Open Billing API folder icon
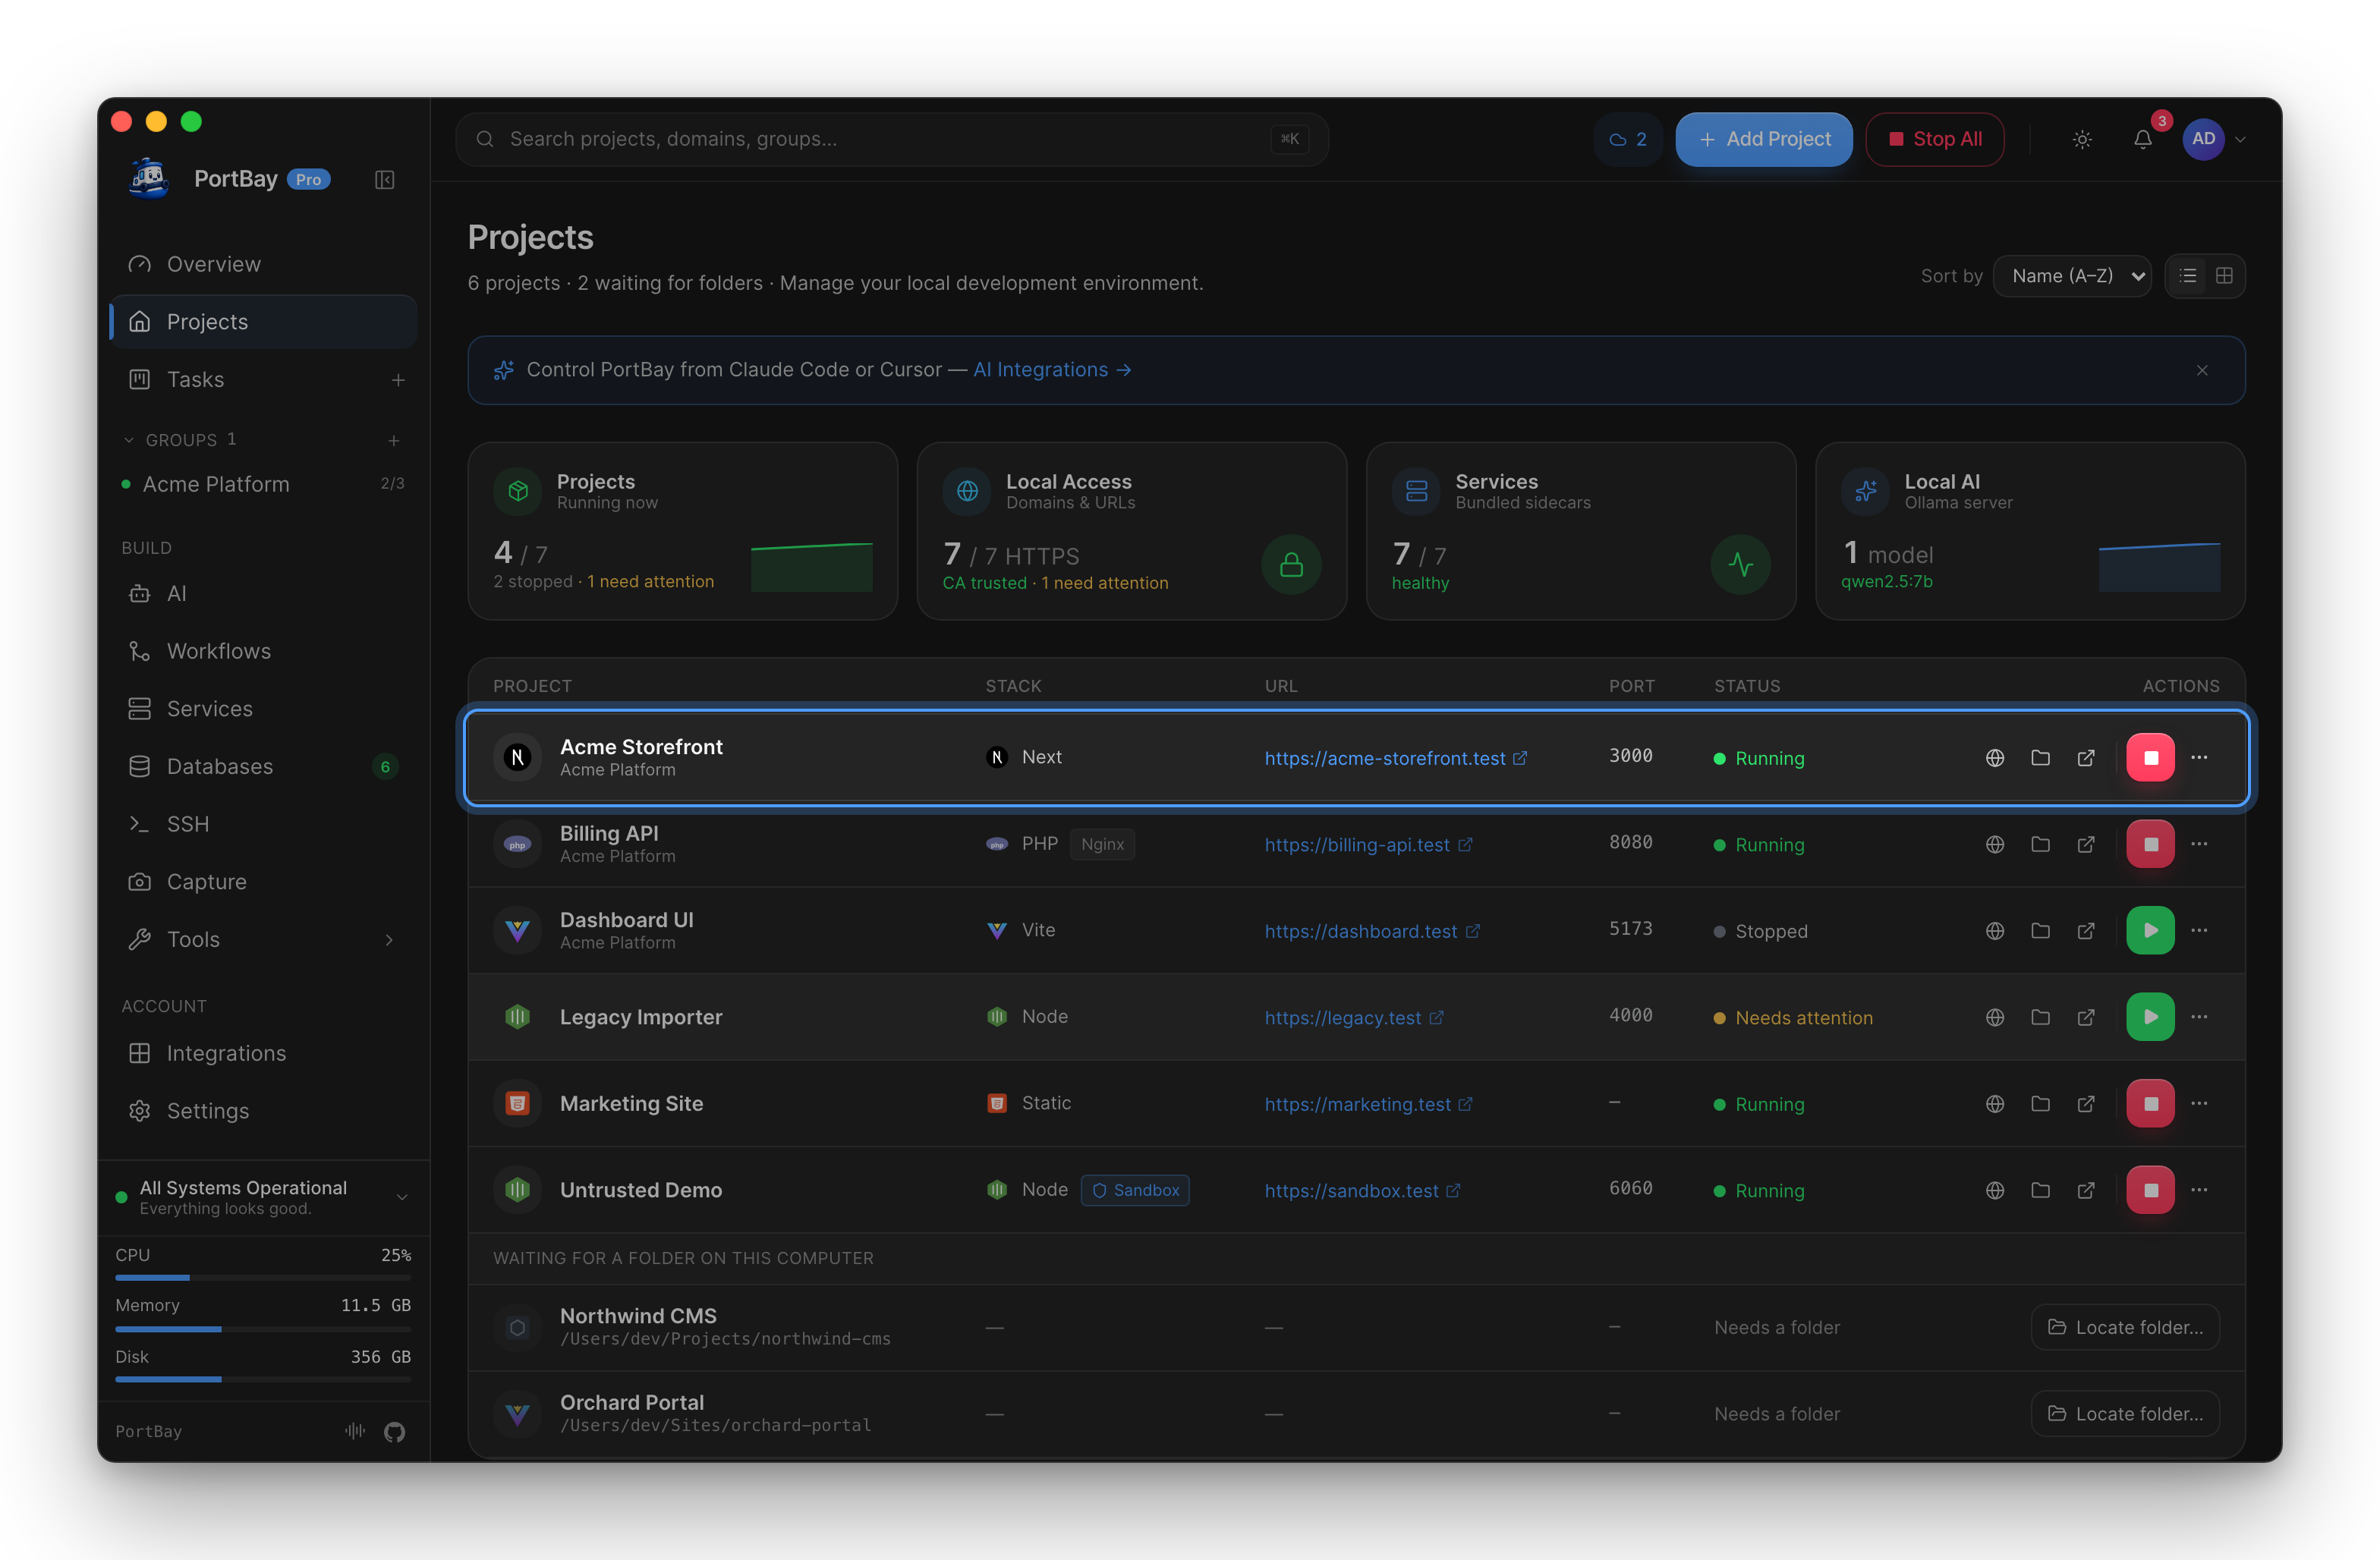 2040,844
